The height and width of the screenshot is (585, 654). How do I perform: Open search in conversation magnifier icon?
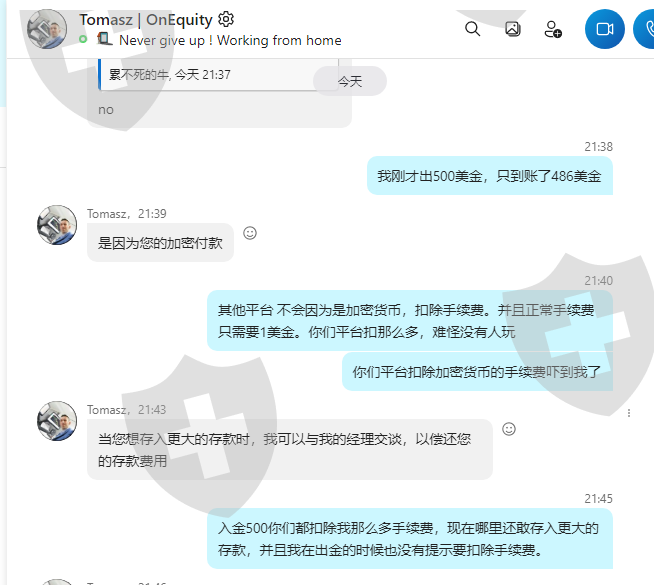[x=472, y=29]
